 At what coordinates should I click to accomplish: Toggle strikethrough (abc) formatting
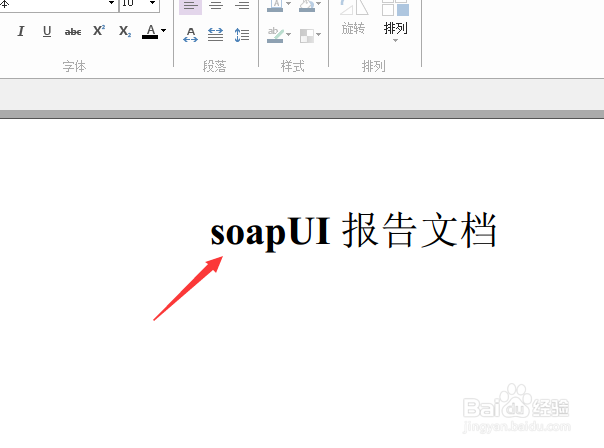(73, 32)
